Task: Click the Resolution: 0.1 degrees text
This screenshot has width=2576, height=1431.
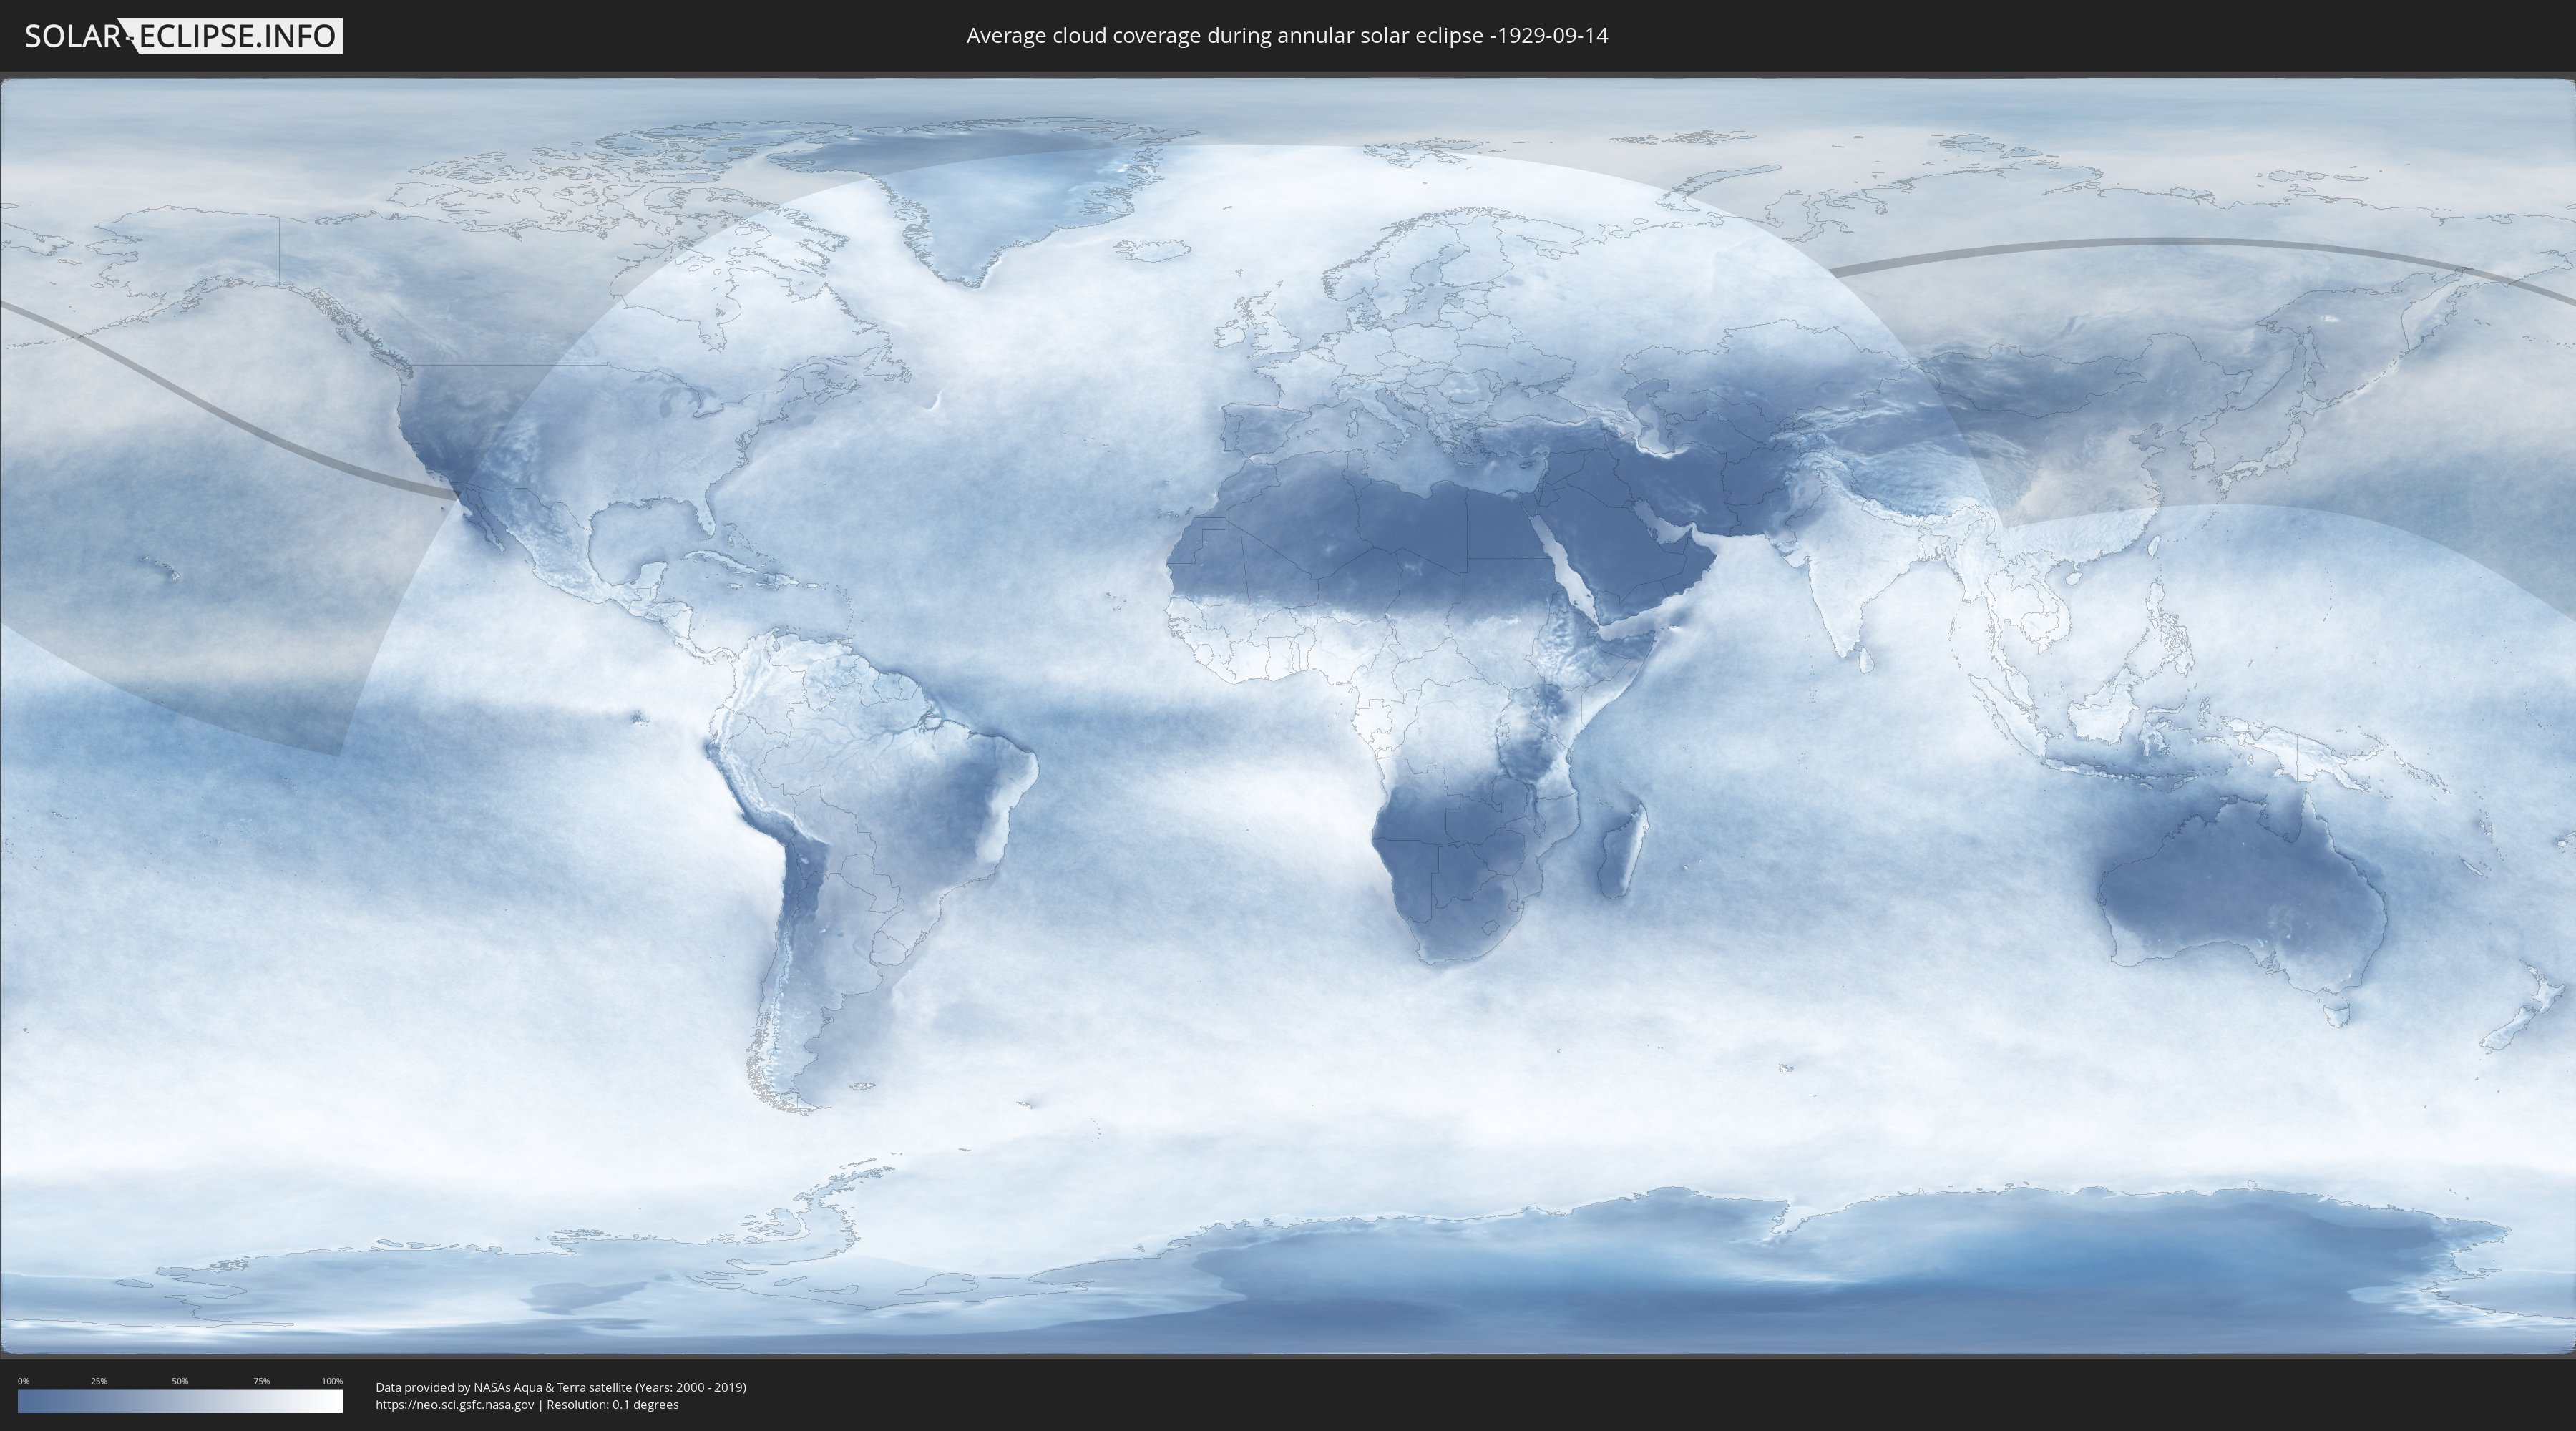Action: pyautogui.click(x=612, y=1405)
